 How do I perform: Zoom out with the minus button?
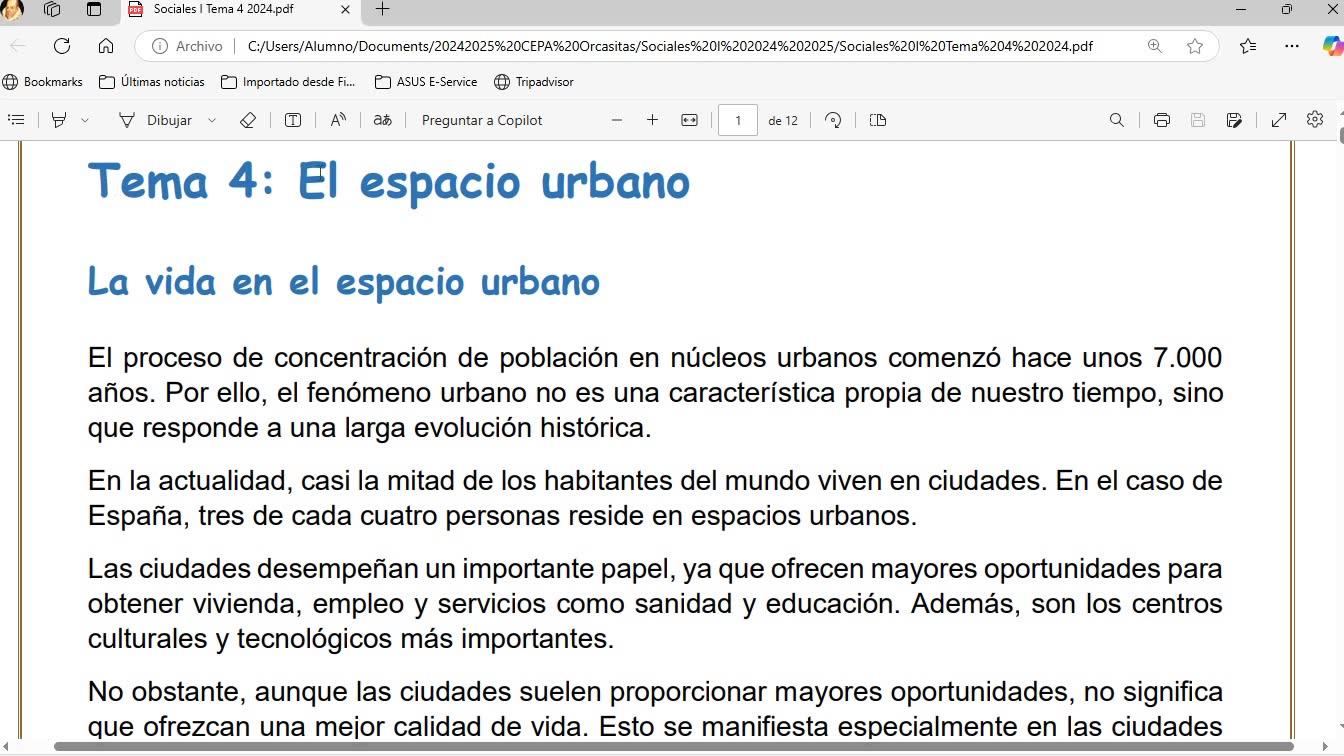(617, 120)
